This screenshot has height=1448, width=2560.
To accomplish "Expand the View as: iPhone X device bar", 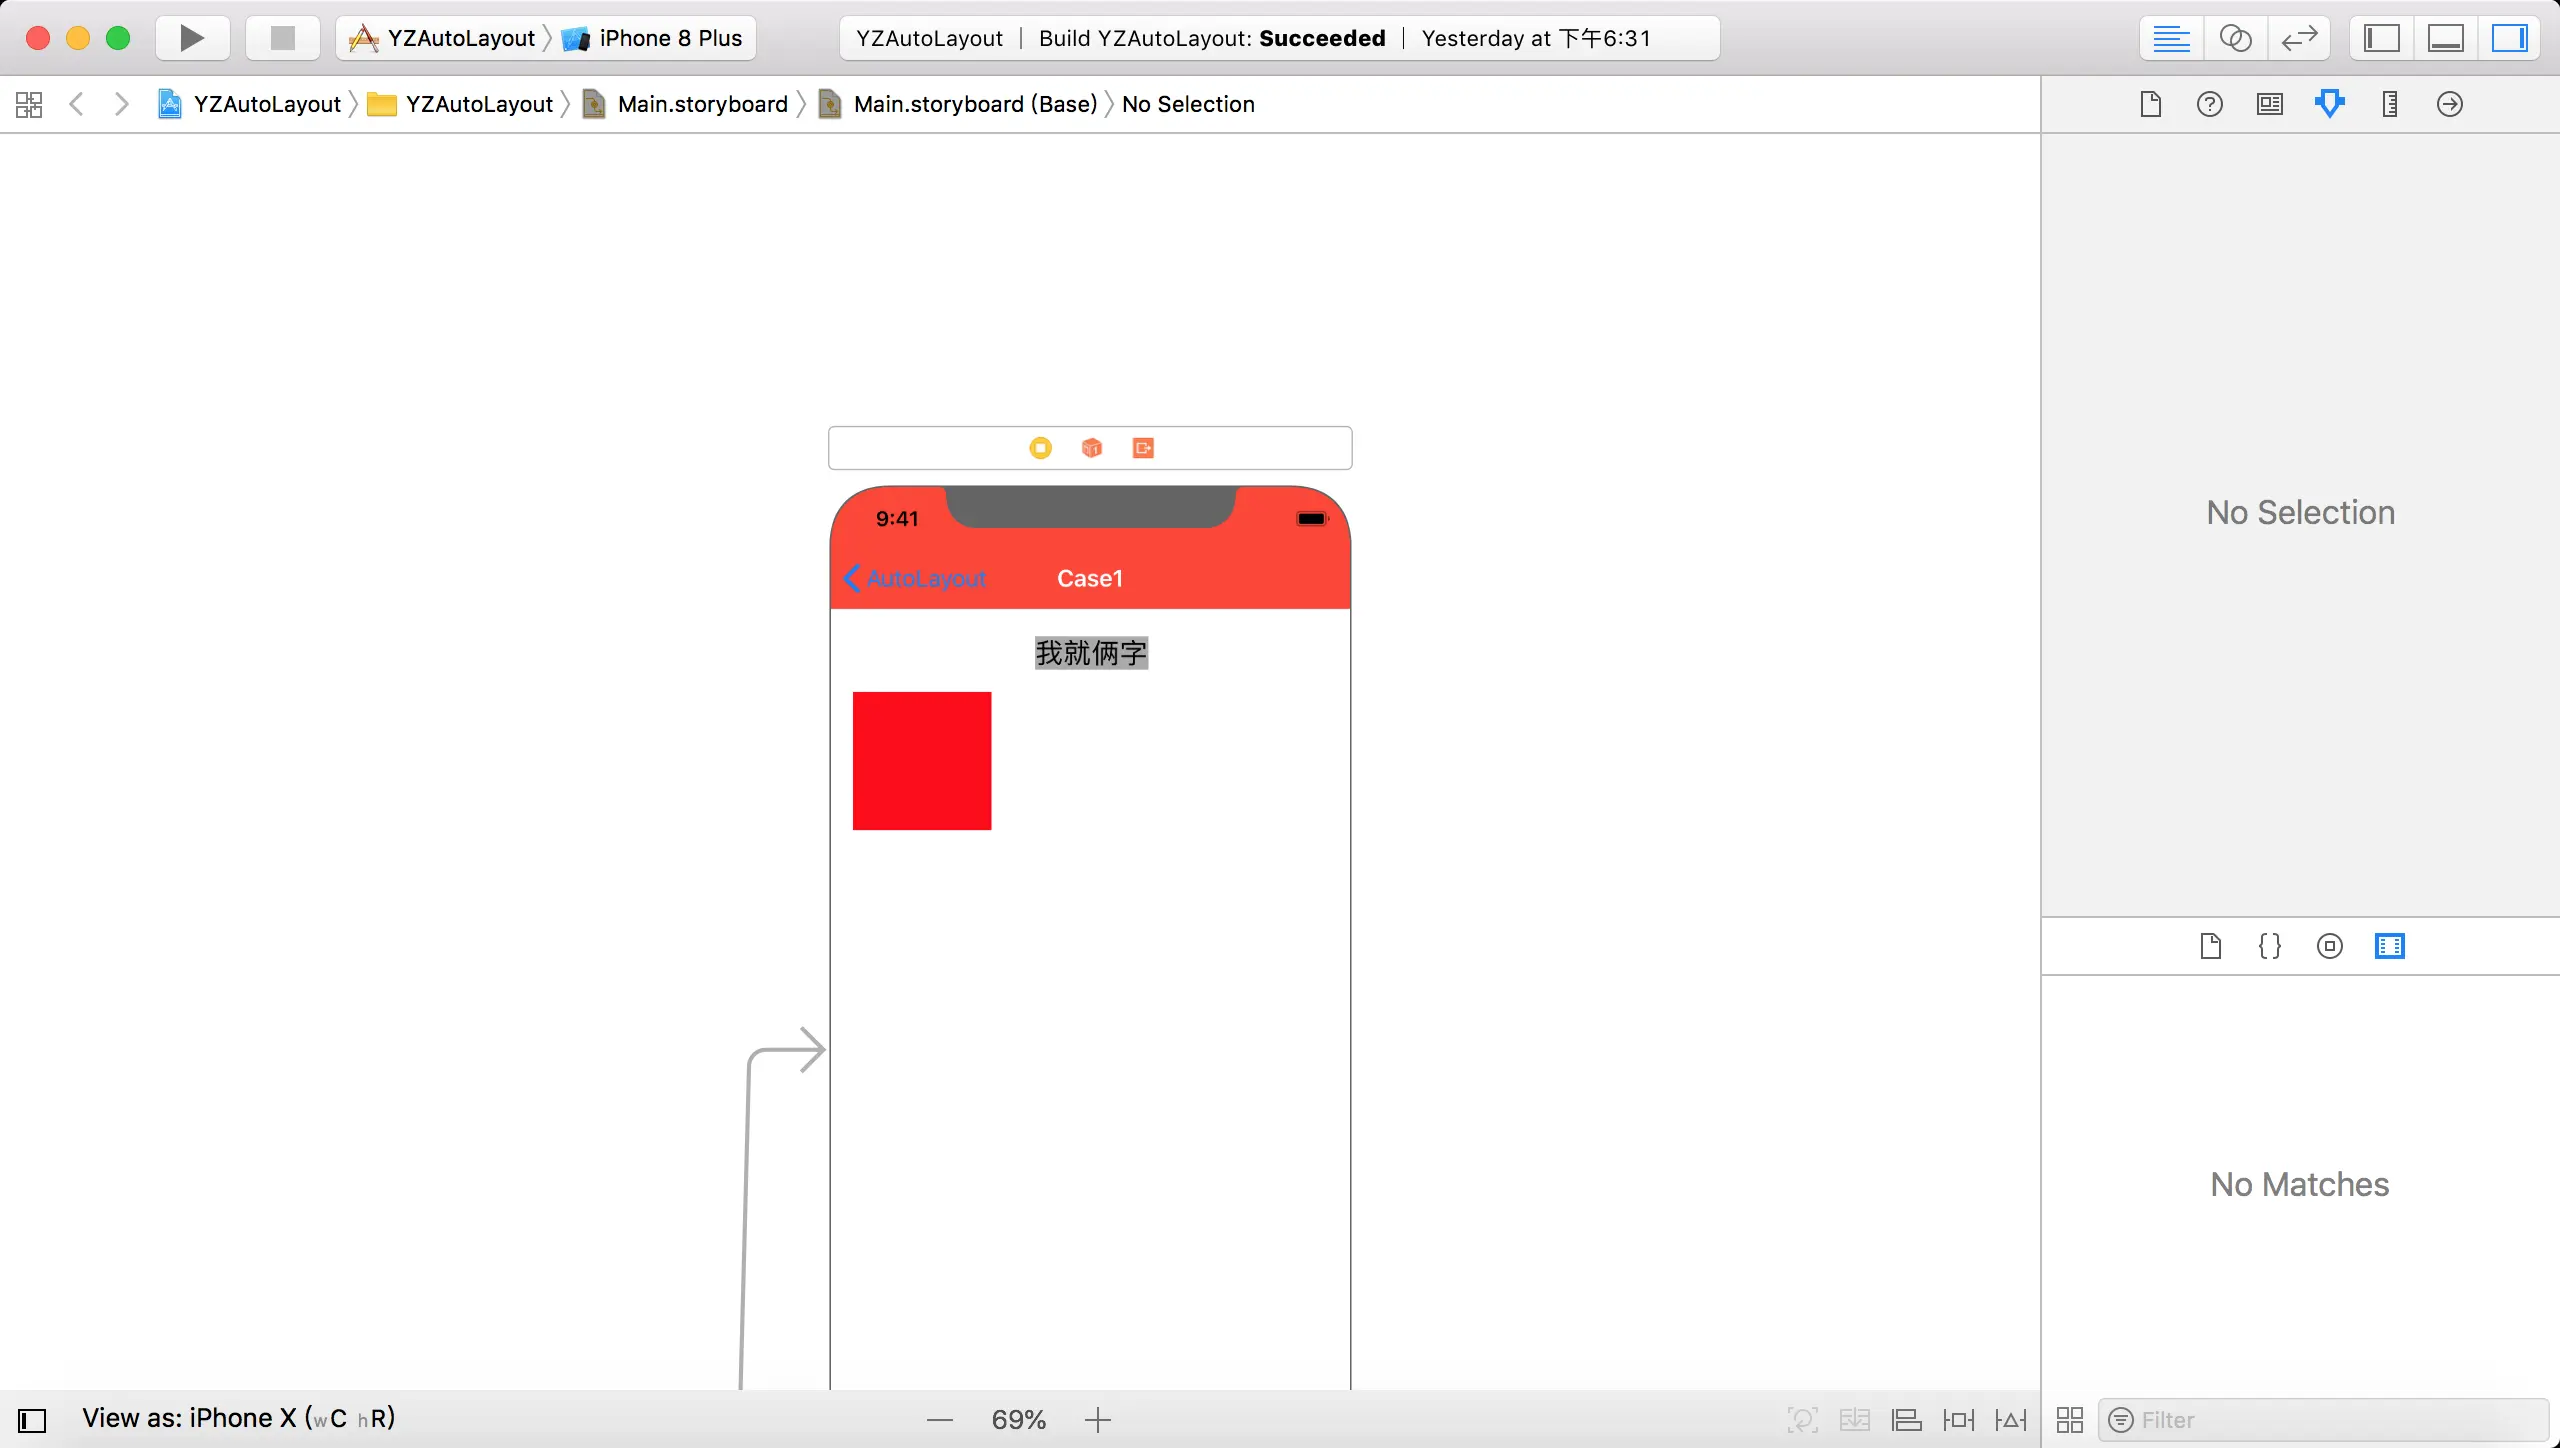I will pos(238,1418).
